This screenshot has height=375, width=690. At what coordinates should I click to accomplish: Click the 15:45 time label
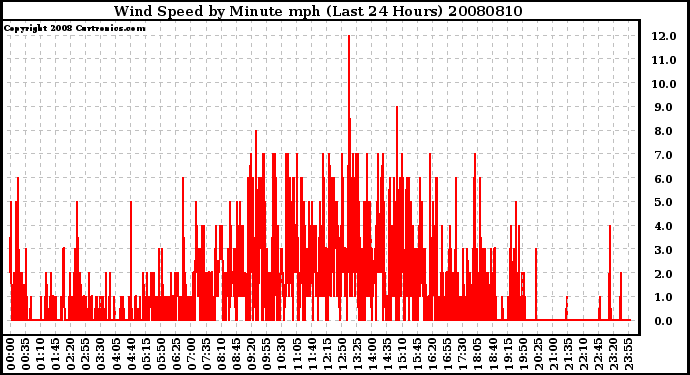point(417,354)
